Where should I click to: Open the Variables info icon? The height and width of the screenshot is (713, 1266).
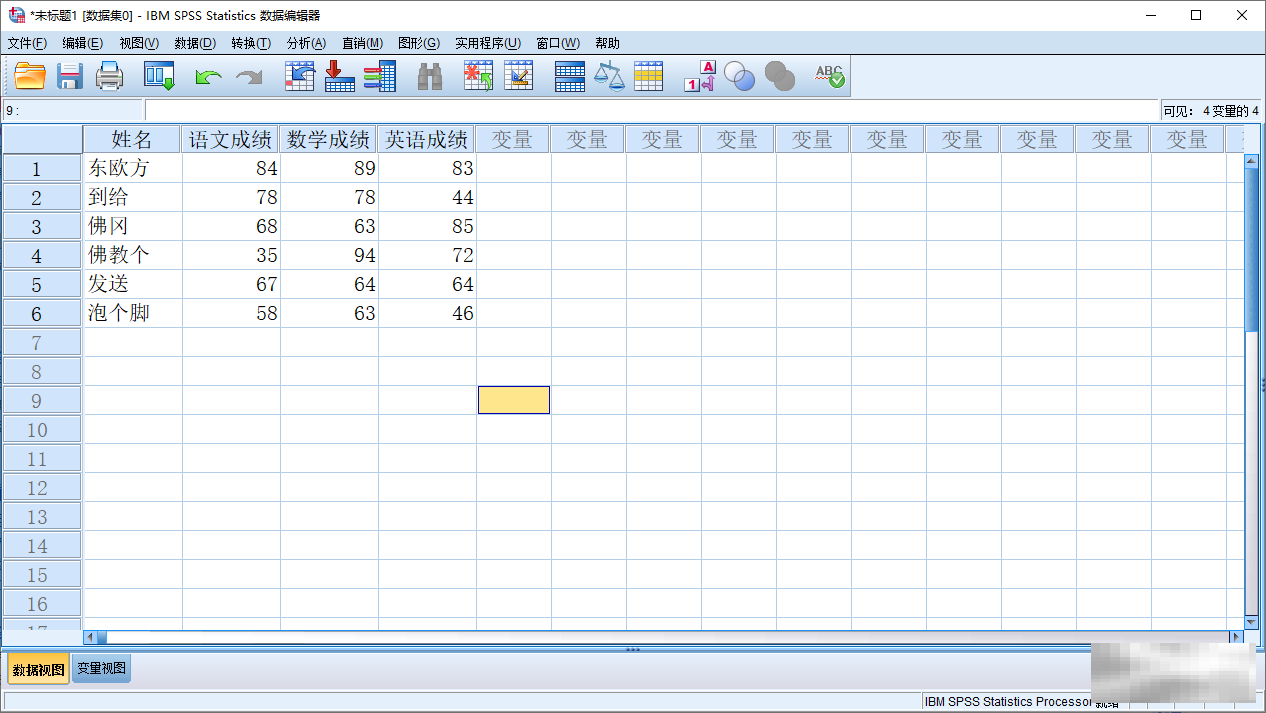[380, 76]
